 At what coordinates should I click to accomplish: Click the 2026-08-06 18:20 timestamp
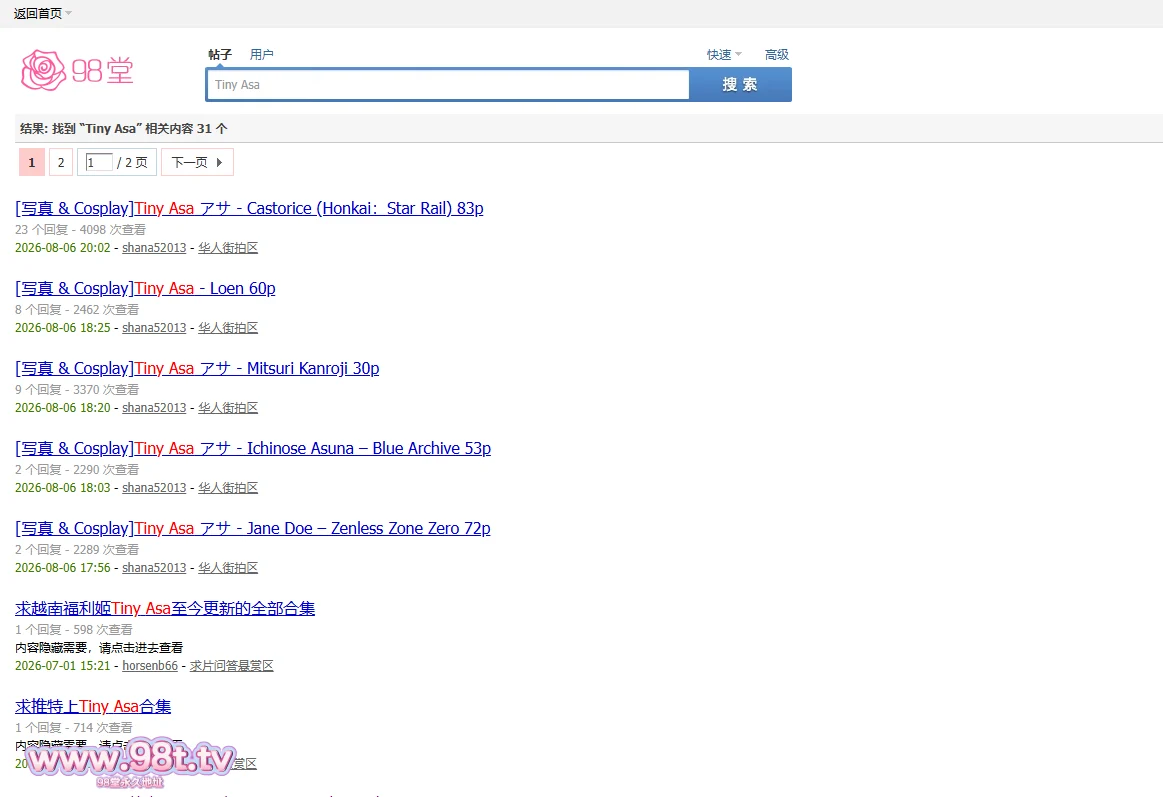pos(62,408)
